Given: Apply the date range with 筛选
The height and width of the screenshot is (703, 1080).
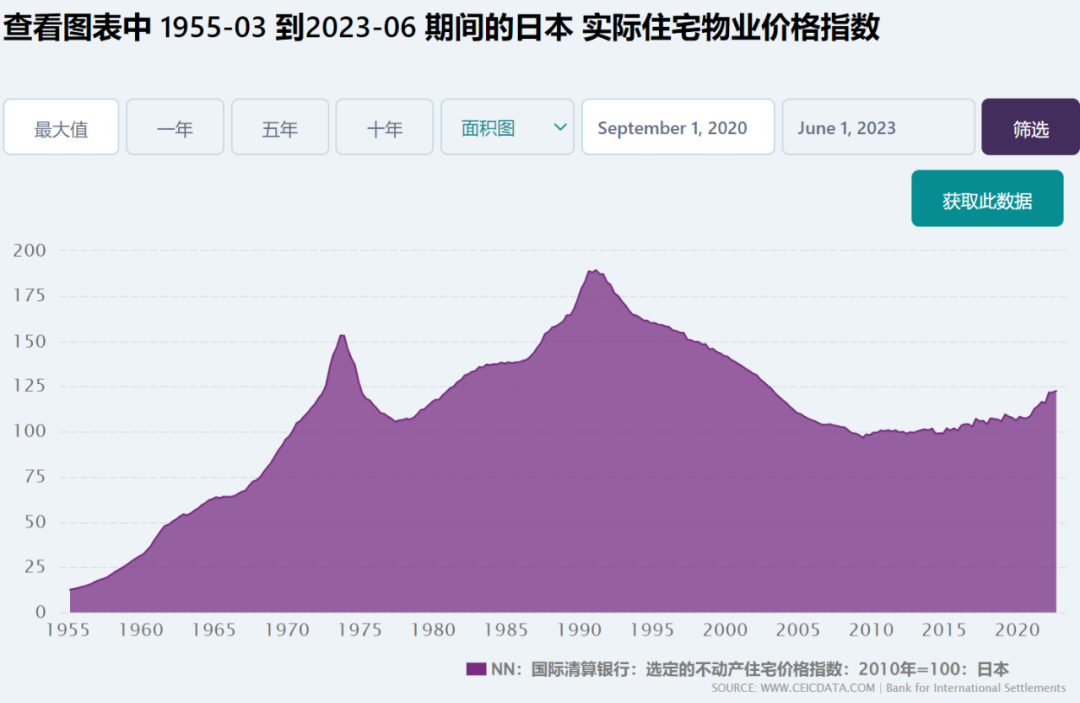Looking at the screenshot, I should tap(1030, 127).
